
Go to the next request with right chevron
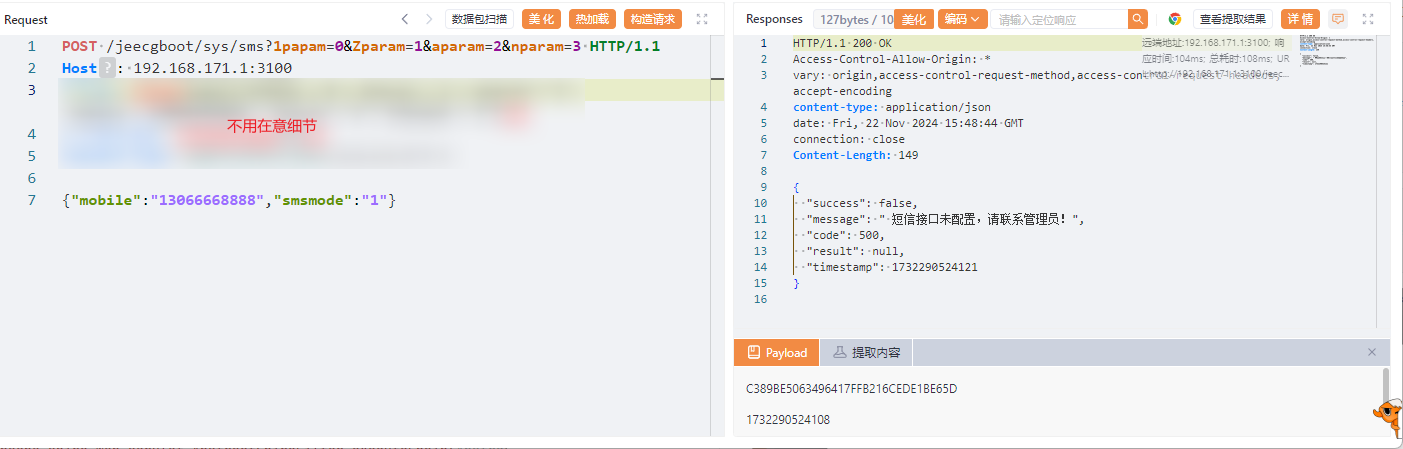[x=429, y=19]
